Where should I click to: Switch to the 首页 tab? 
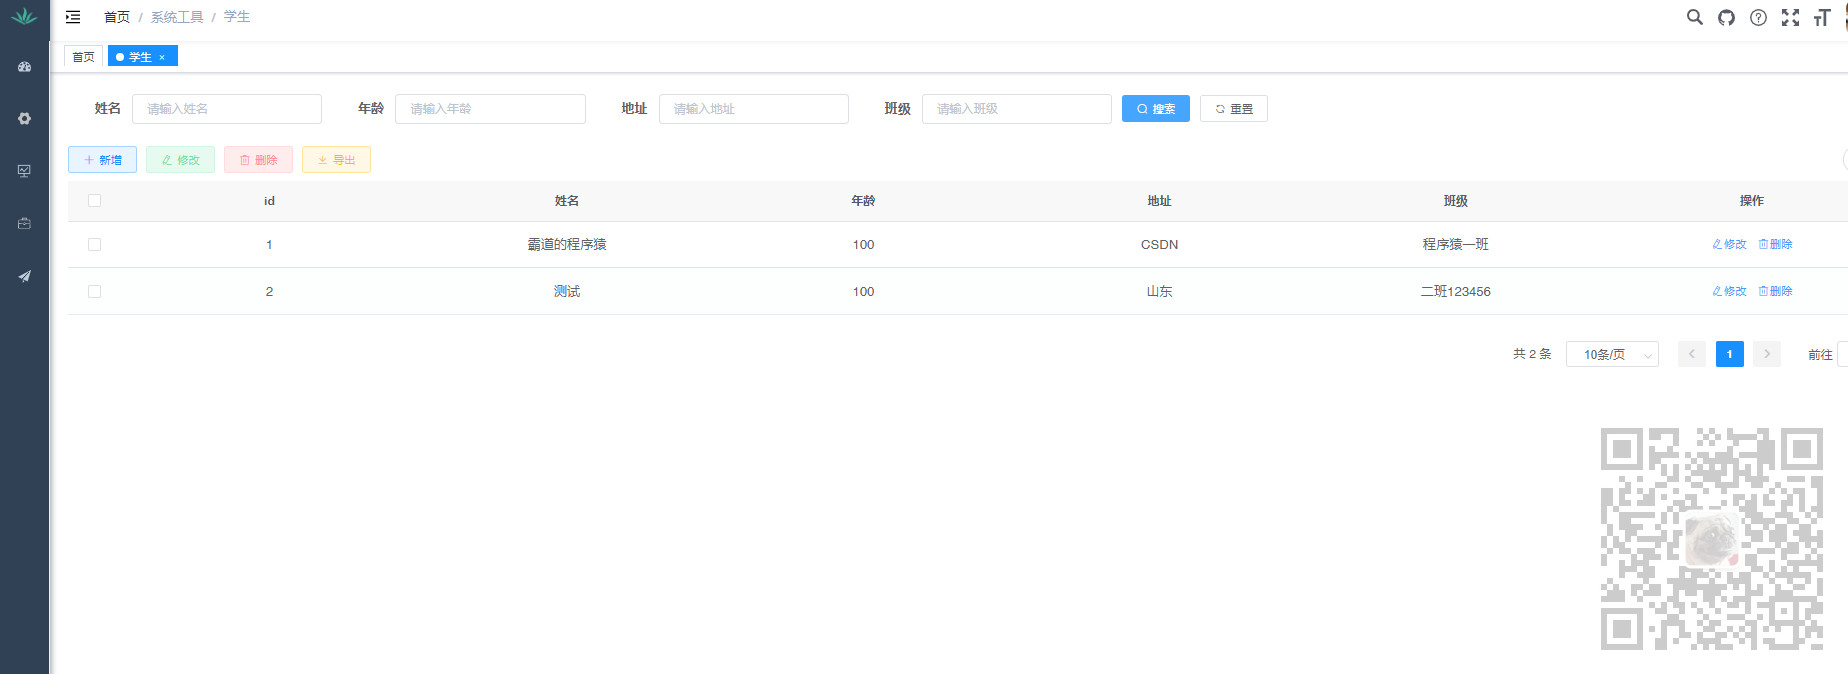(x=84, y=57)
